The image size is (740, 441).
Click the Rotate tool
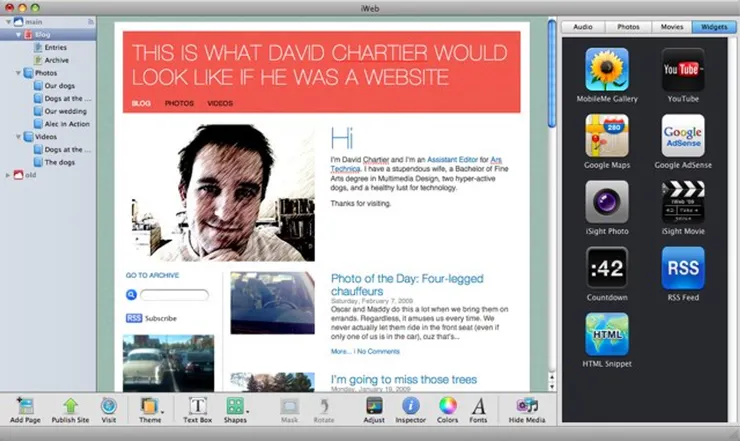tap(324, 410)
